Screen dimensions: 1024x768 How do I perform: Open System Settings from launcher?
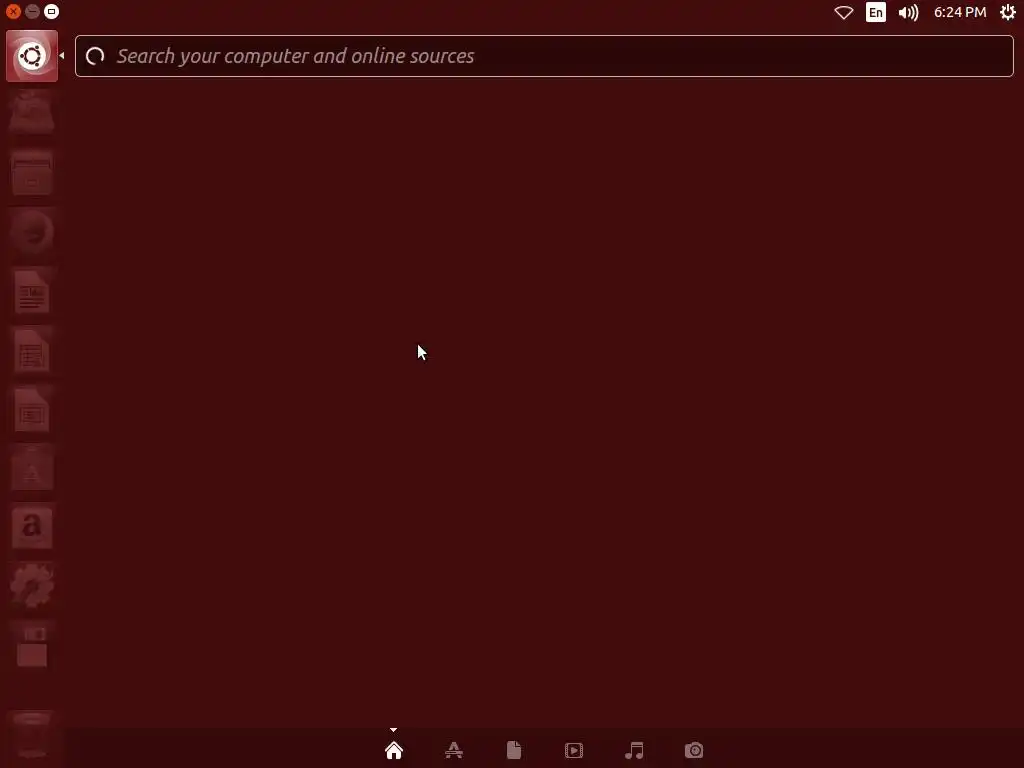(32, 586)
